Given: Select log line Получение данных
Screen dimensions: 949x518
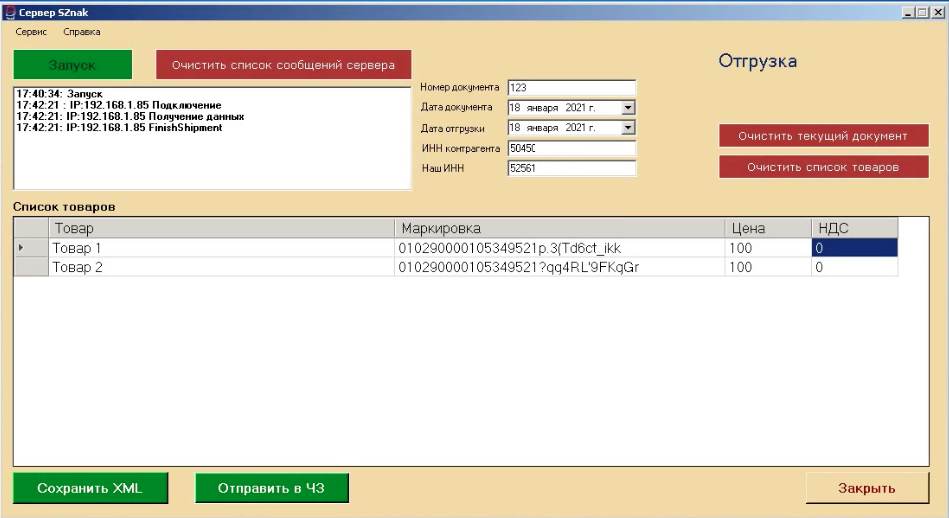Looking at the screenshot, I should pyautogui.click(x=130, y=116).
